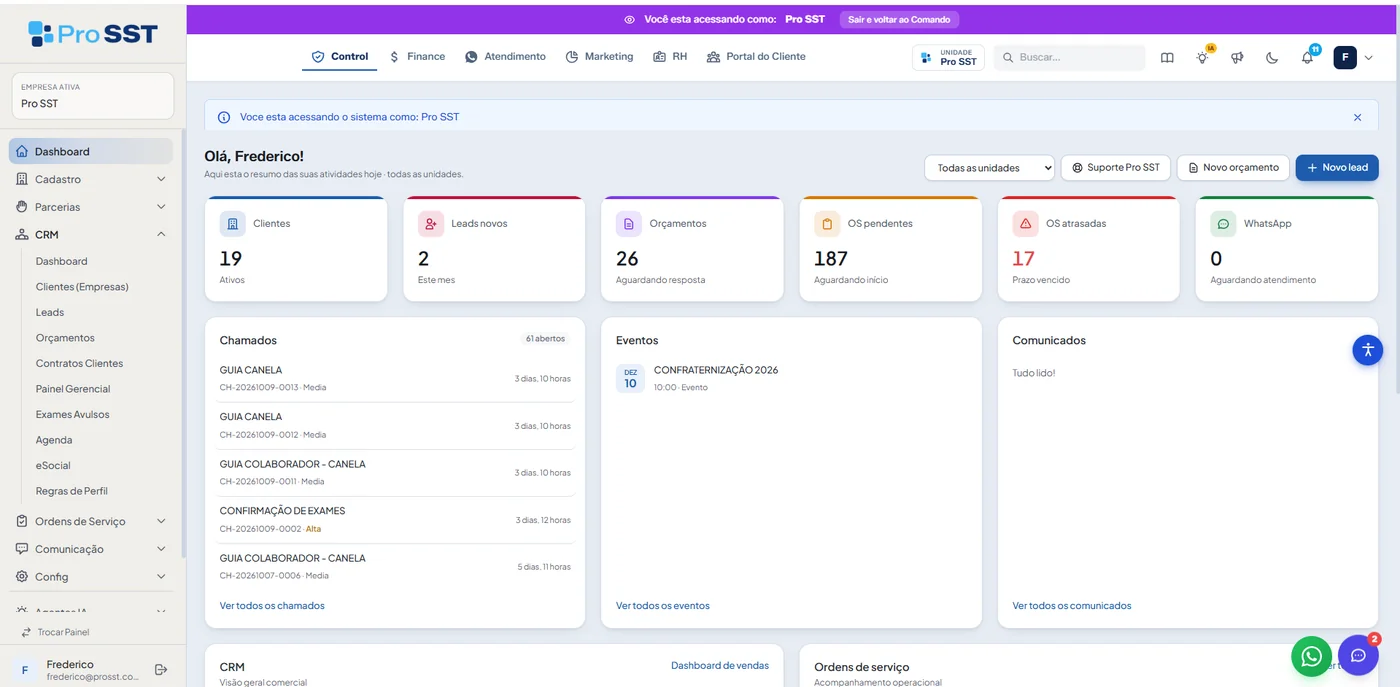
Task: Expand the Parcerias sidebar section
Action: click(91, 207)
